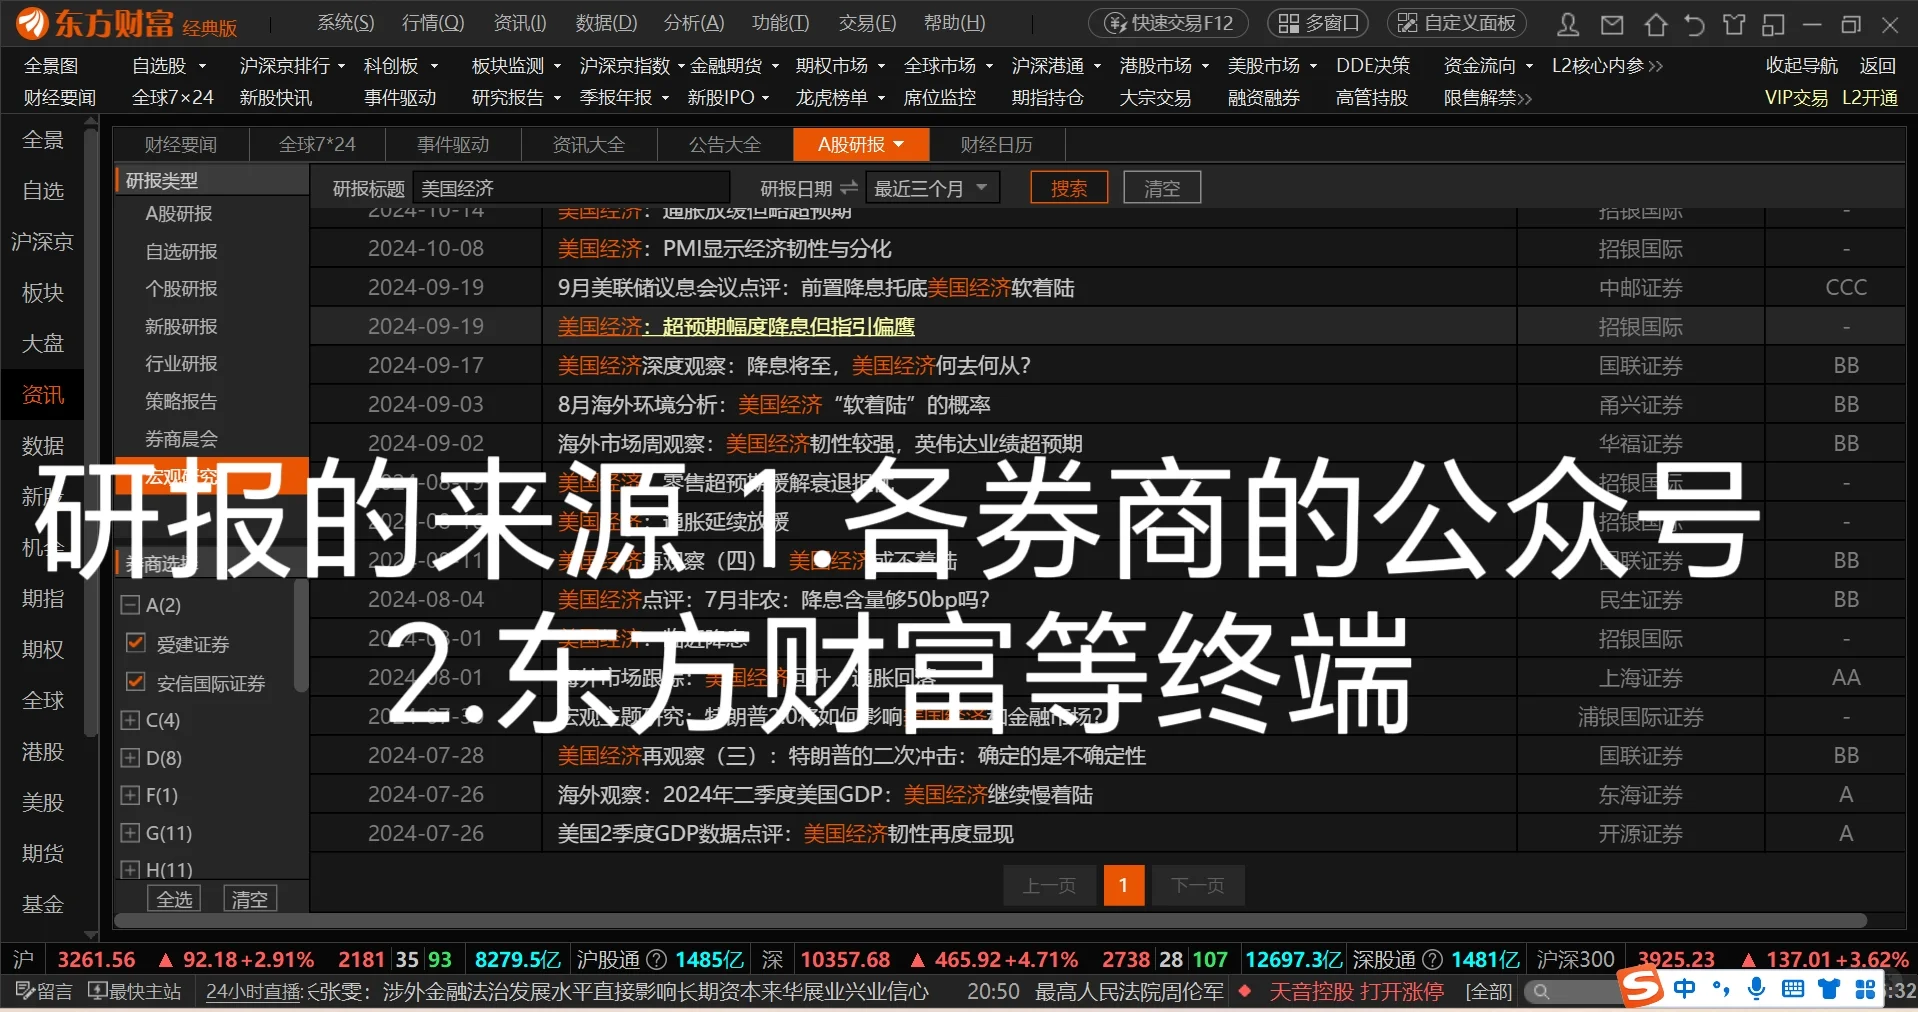Click the 研报标题 input field
The height and width of the screenshot is (1012, 1918).
pyautogui.click(x=572, y=188)
